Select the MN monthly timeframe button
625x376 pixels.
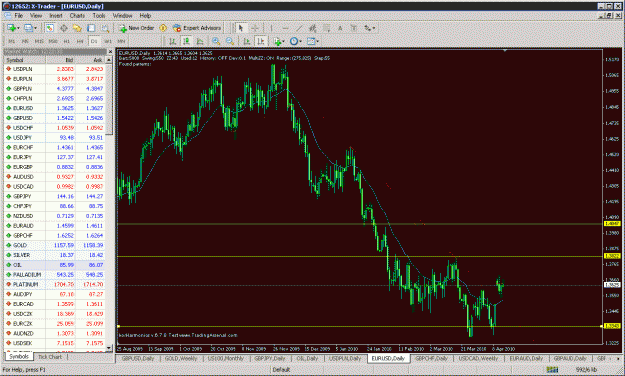(x=121, y=41)
